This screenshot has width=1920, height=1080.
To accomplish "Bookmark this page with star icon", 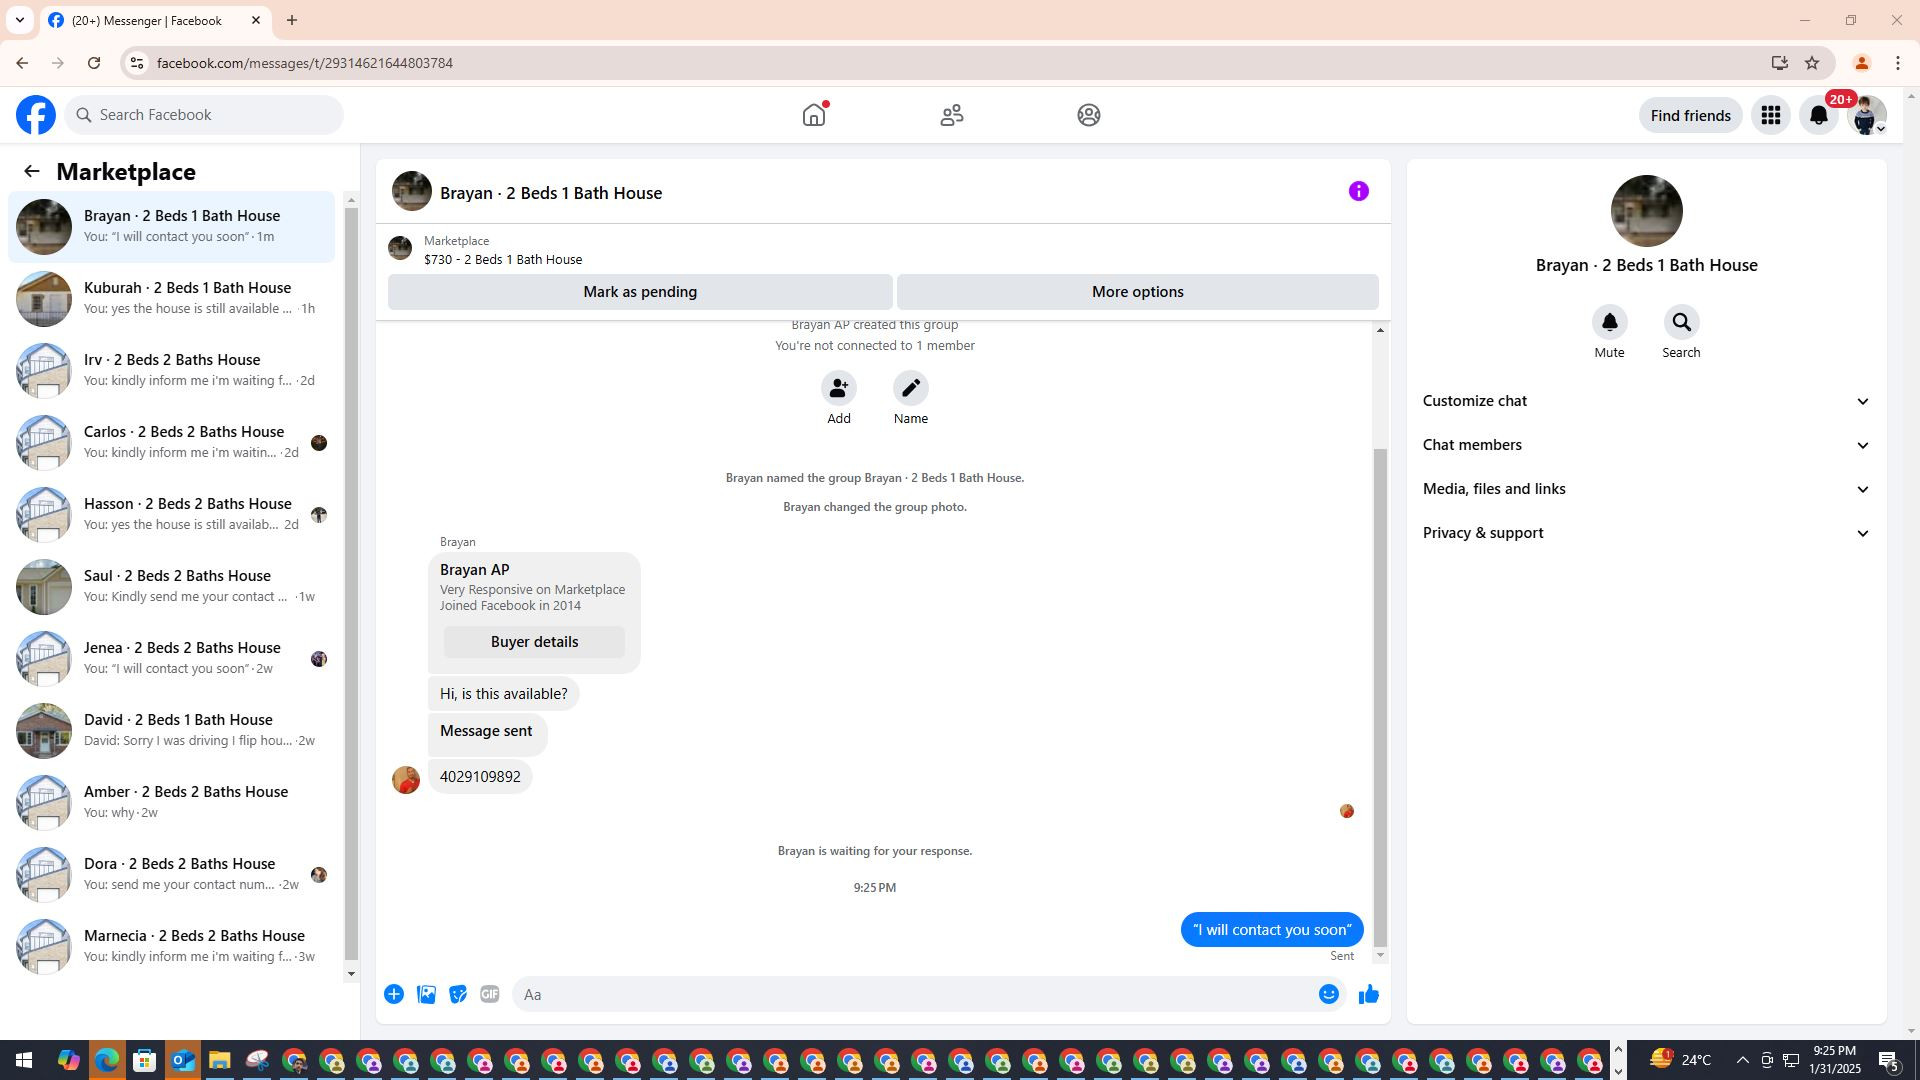I will 1812,63.
